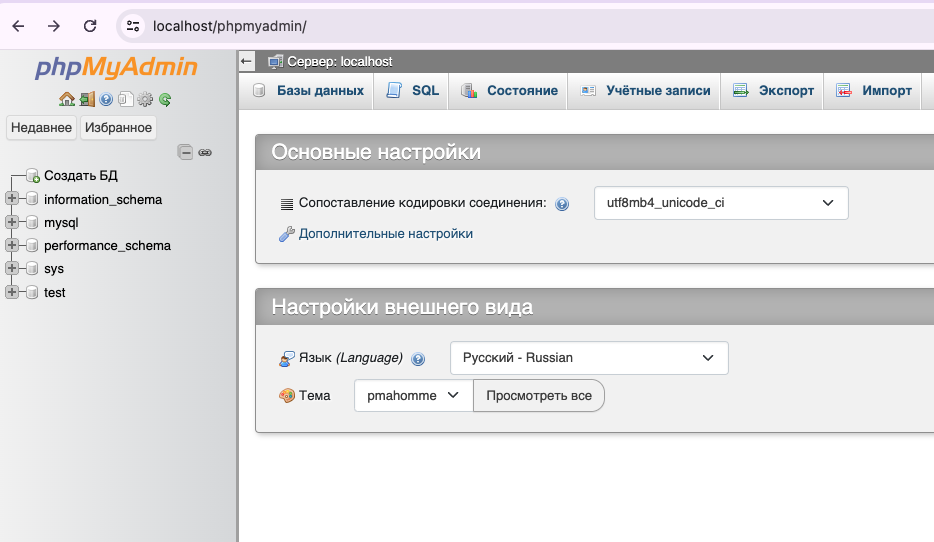Select the performance_schema database name
Screen dimensions: 934x542
107,246
